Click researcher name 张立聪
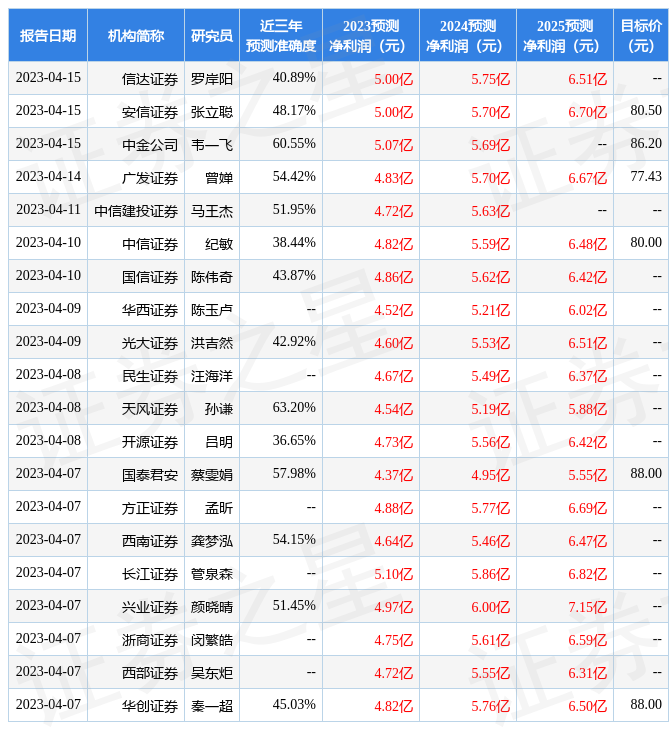Image resolution: width=669 pixels, height=730 pixels. coord(212,112)
